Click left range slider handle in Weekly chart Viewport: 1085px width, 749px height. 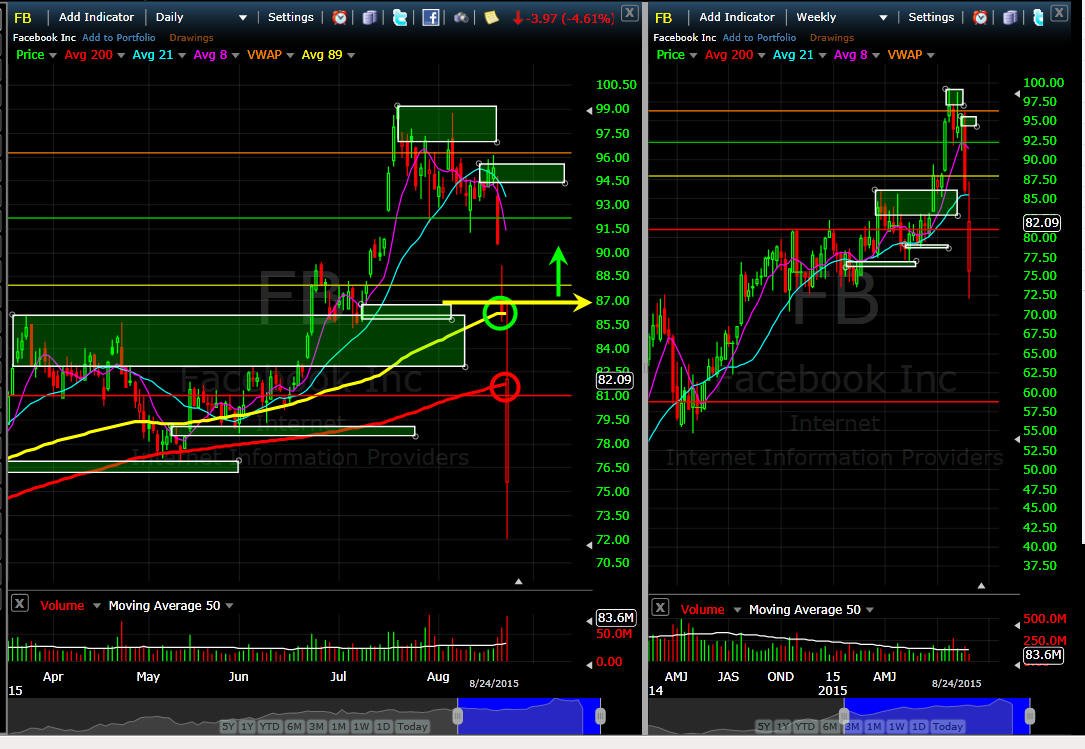point(844,716)
